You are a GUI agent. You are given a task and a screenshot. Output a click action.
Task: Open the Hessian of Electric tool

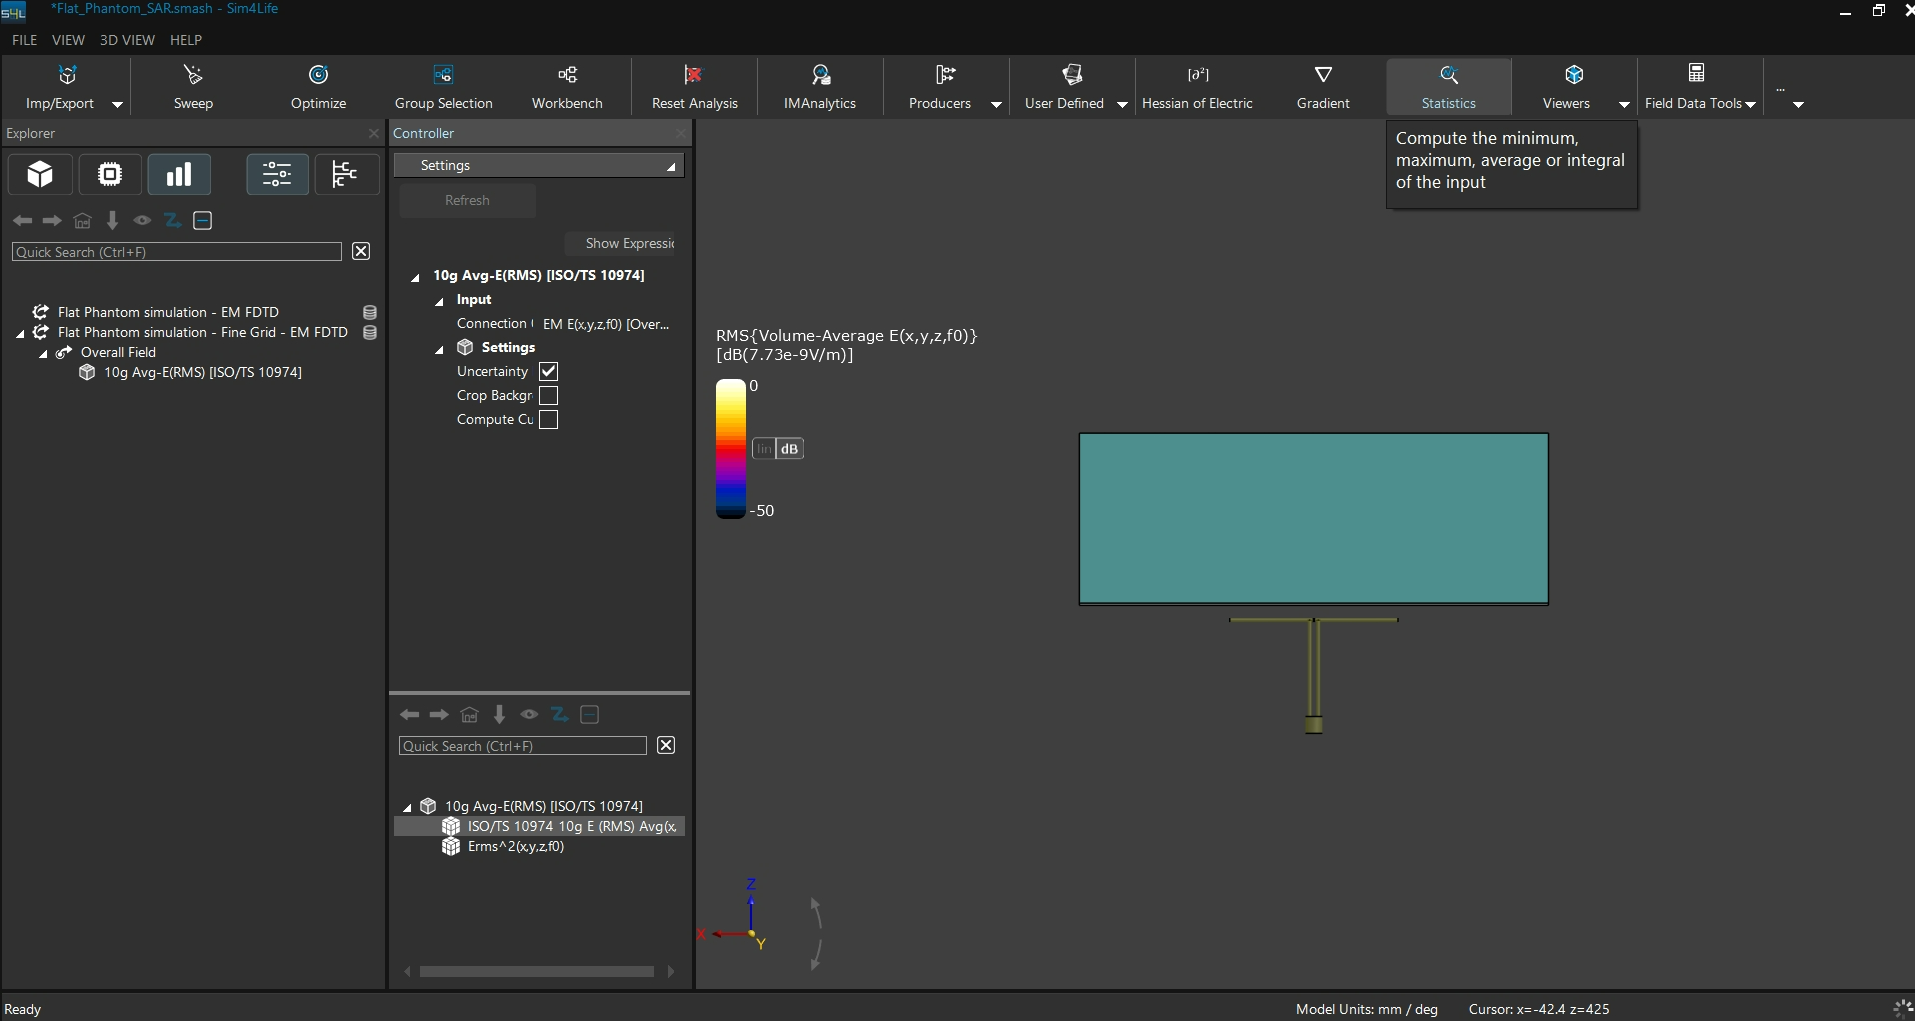click(x=1197, y=87)
